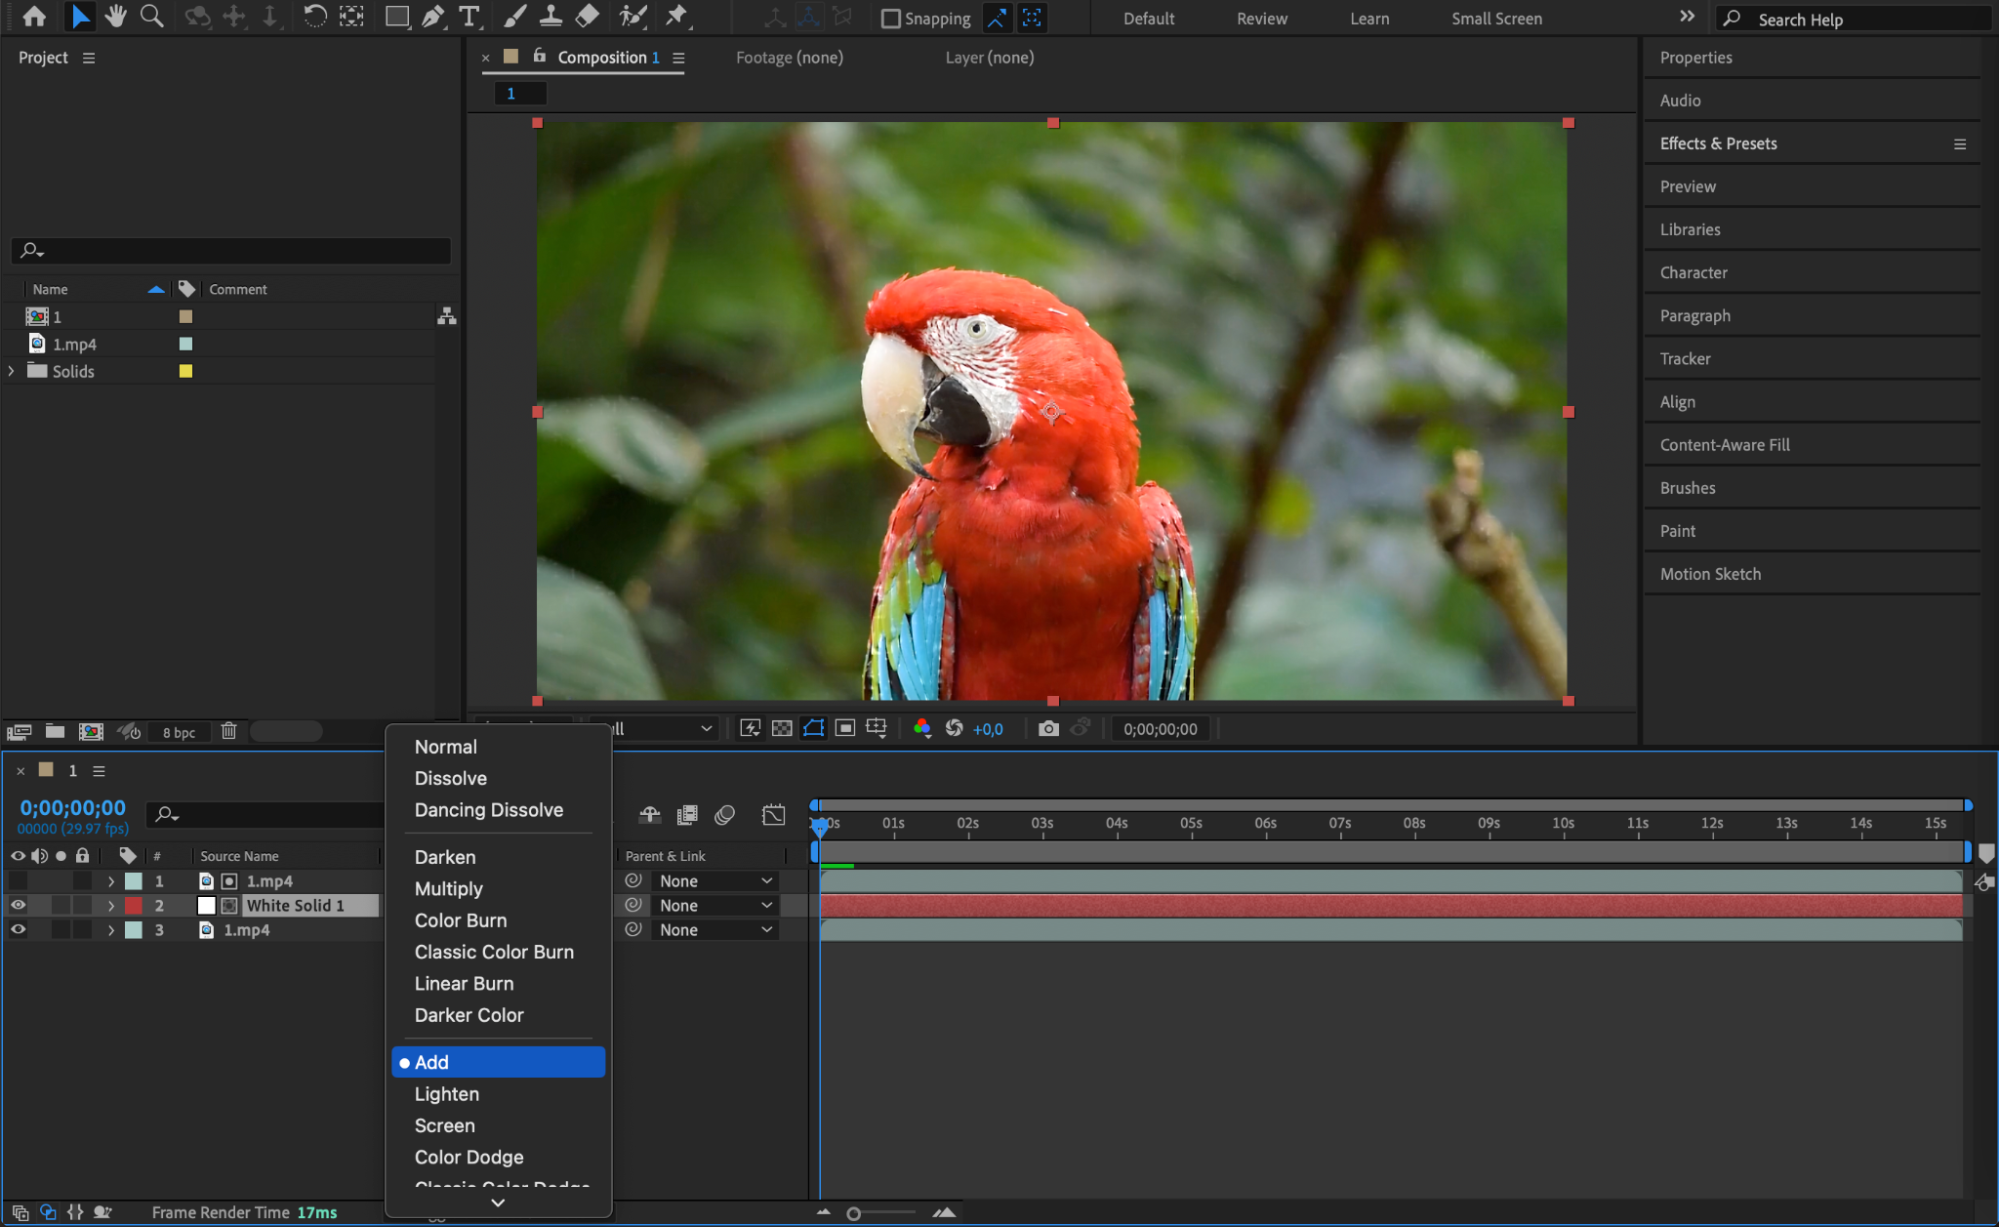Pick the Puppet Pin tool
Image resolution: width=1999 pixels, height=1227 pixels.
(677, 16)
